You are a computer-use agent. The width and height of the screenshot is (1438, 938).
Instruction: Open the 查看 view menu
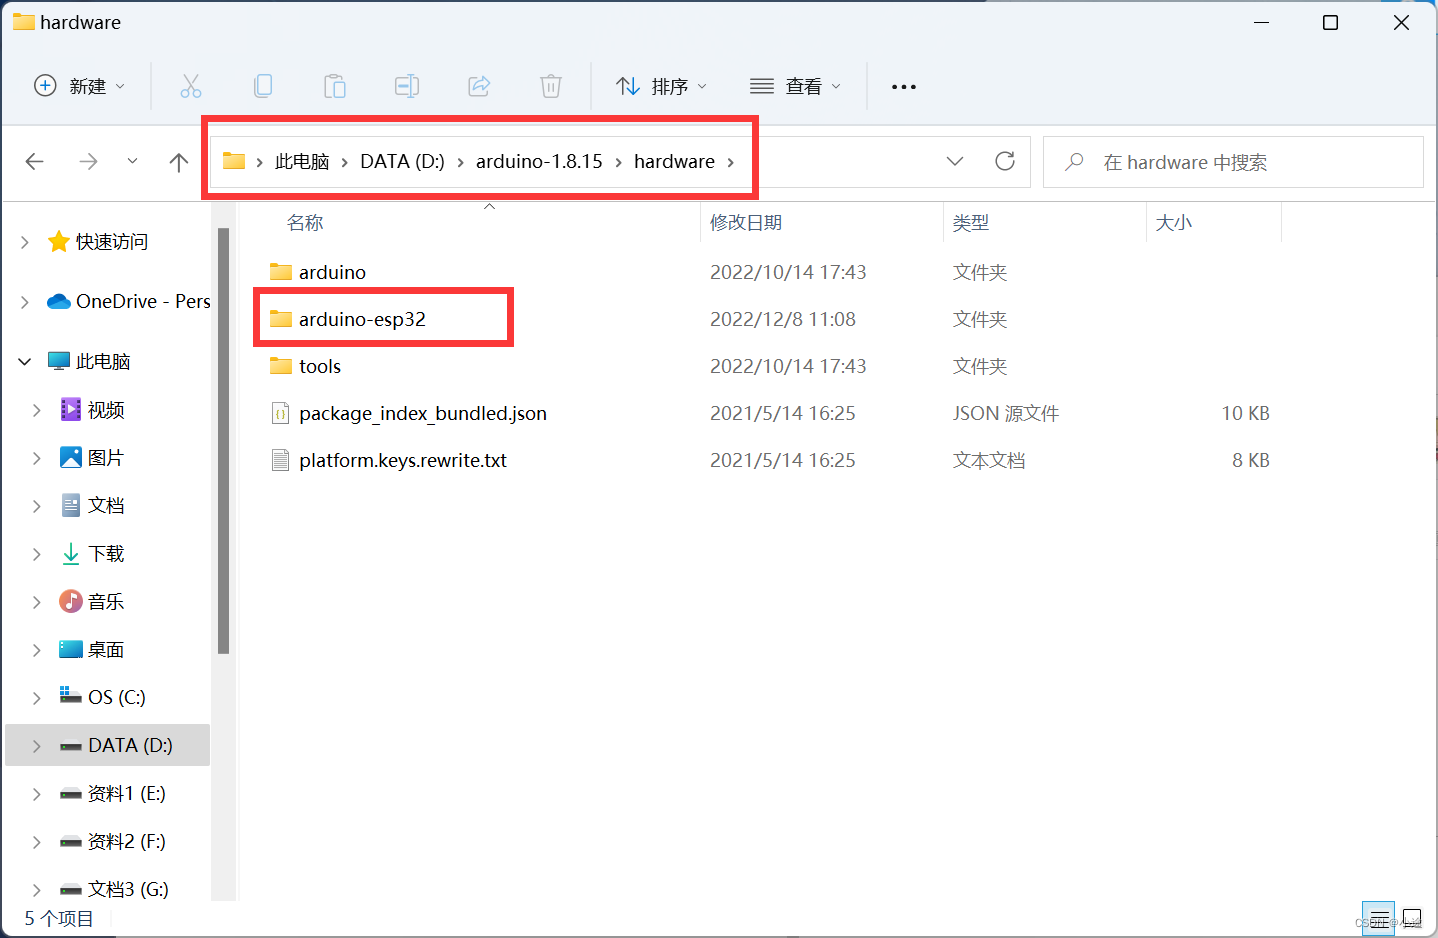[x=796, y=86]
